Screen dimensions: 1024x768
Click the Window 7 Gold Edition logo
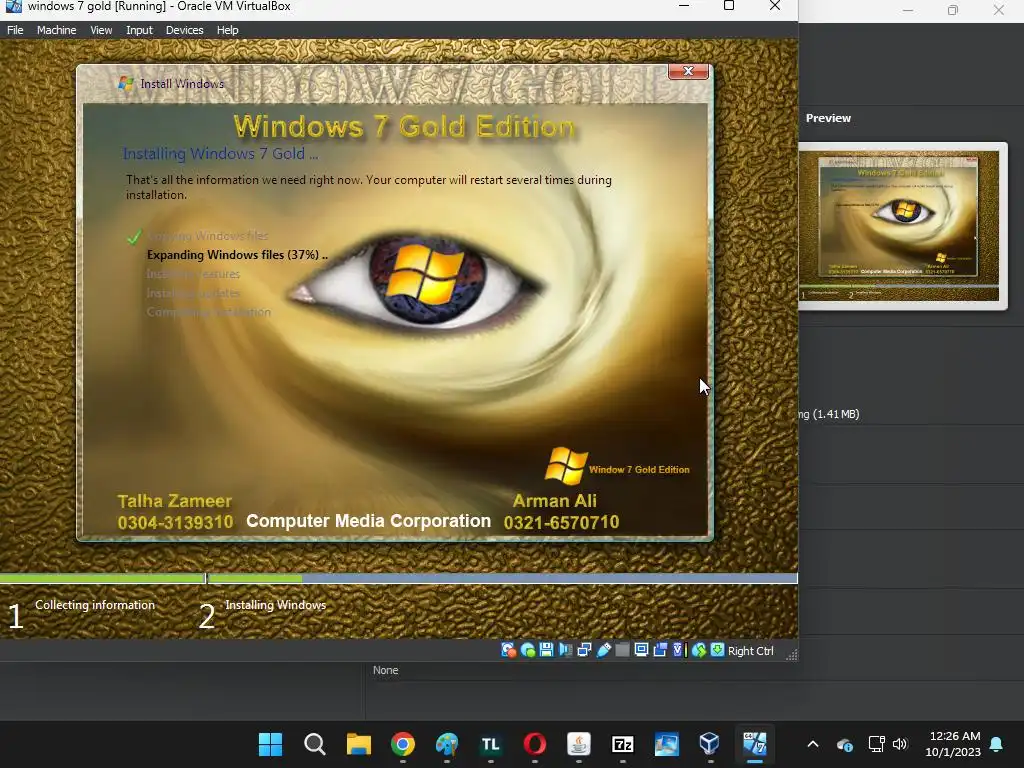pyautogui.click(x=617, y=466)
